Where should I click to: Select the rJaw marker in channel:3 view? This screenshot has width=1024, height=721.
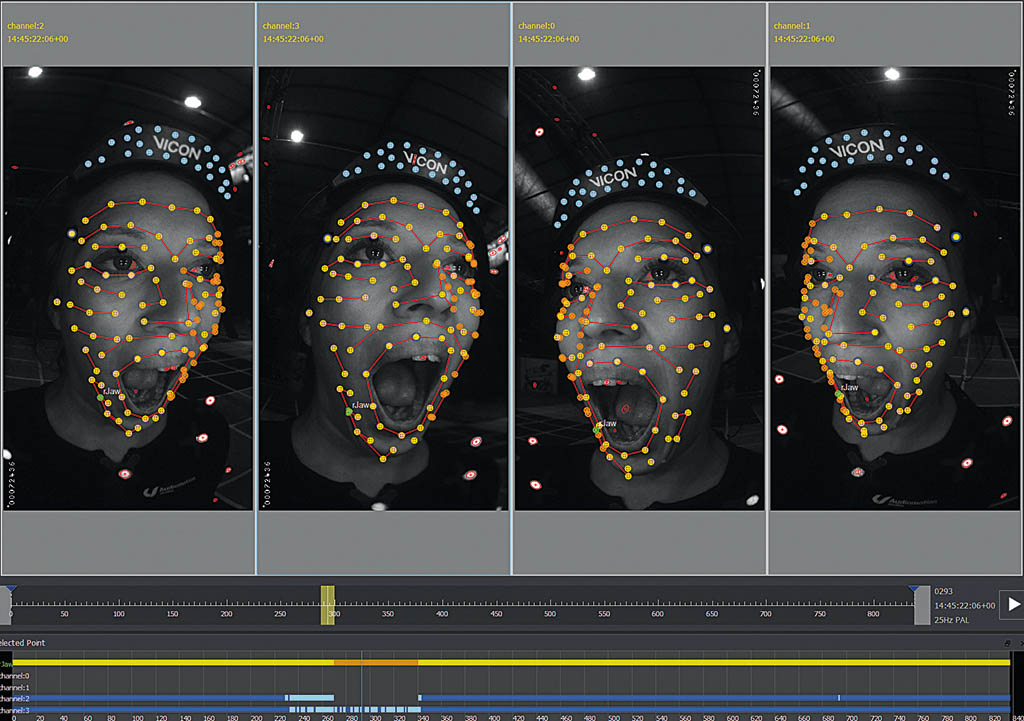(x=349, y=411)
